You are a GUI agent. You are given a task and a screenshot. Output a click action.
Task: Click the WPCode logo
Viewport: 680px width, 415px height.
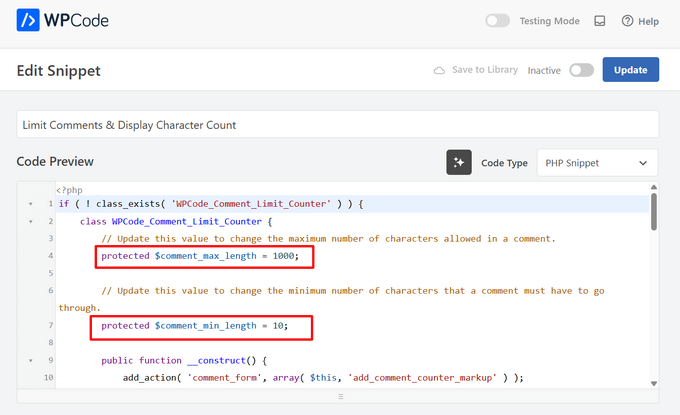[x=63, y=20]
